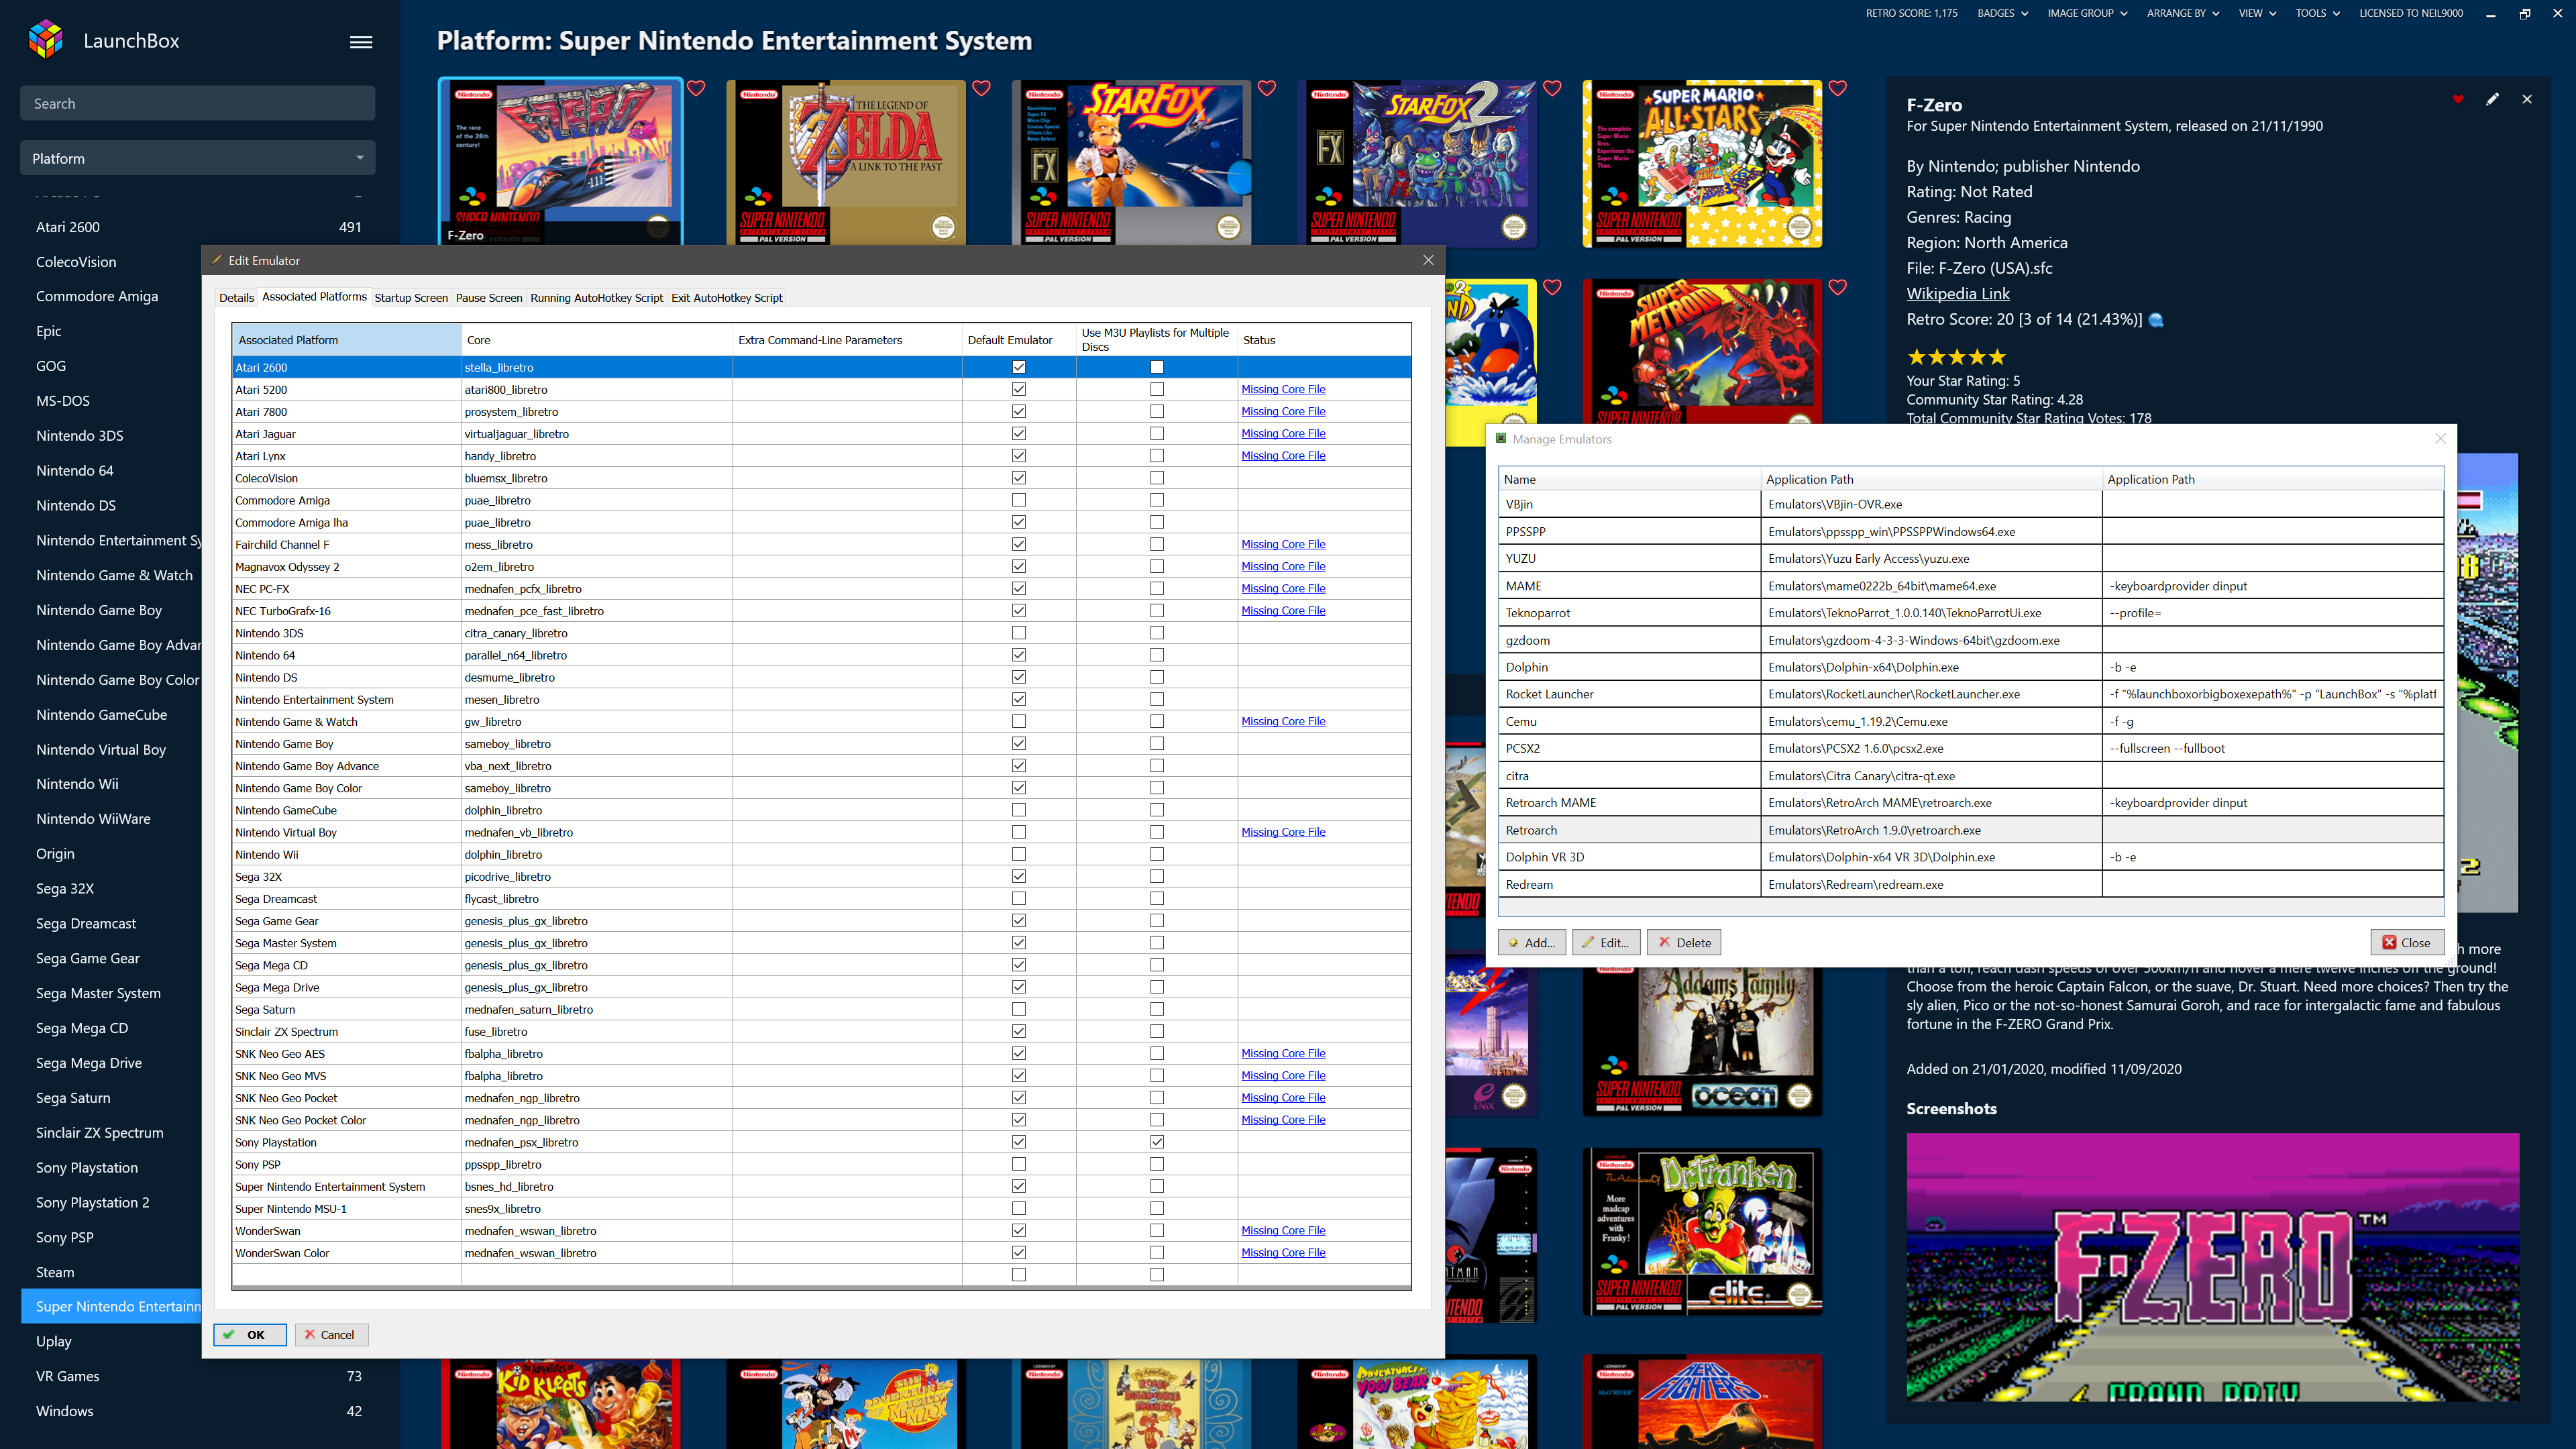The height and width of the screenshot is (1449, 2576).
Task: Select Nintendo 64 platform in sidebar
Action: 75,470
